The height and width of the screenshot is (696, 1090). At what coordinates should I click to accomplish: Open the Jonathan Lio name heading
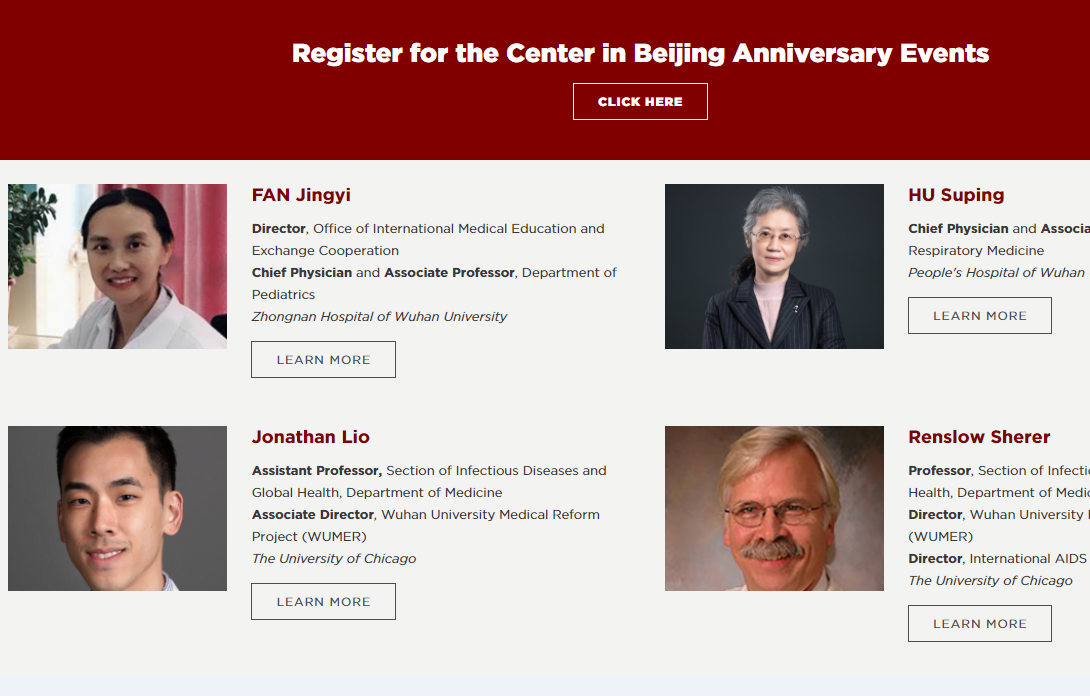[311, 437]
